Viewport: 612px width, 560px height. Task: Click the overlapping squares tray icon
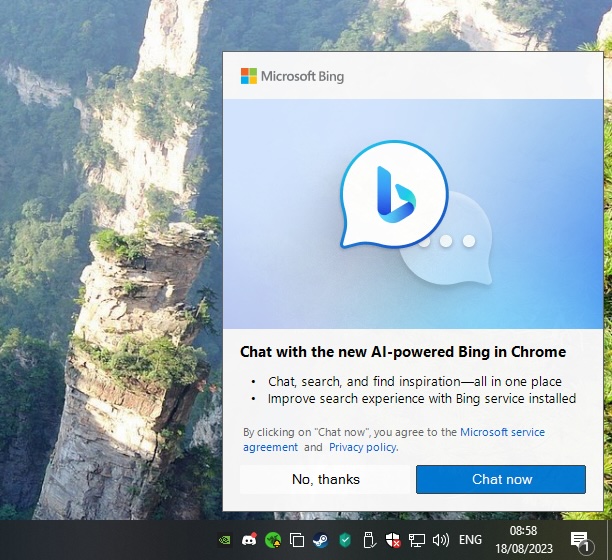click(x=297, y=540)
